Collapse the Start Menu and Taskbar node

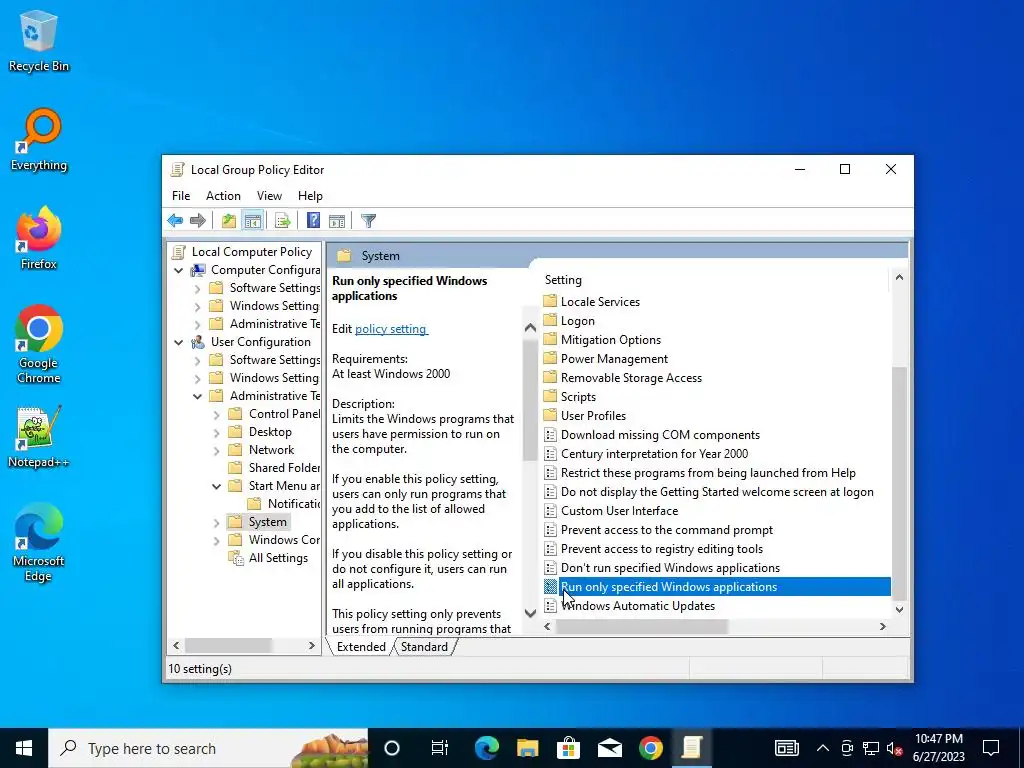coord(216,486)
